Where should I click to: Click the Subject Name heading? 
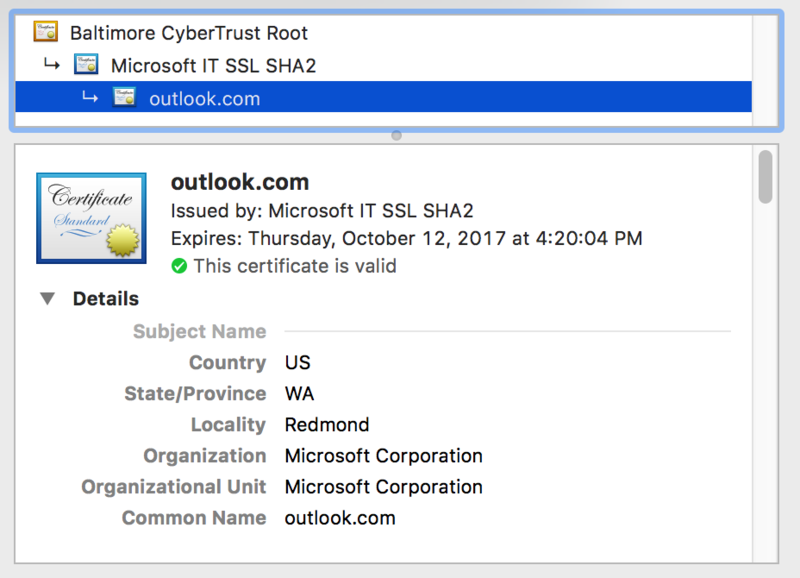coord(199,331)
